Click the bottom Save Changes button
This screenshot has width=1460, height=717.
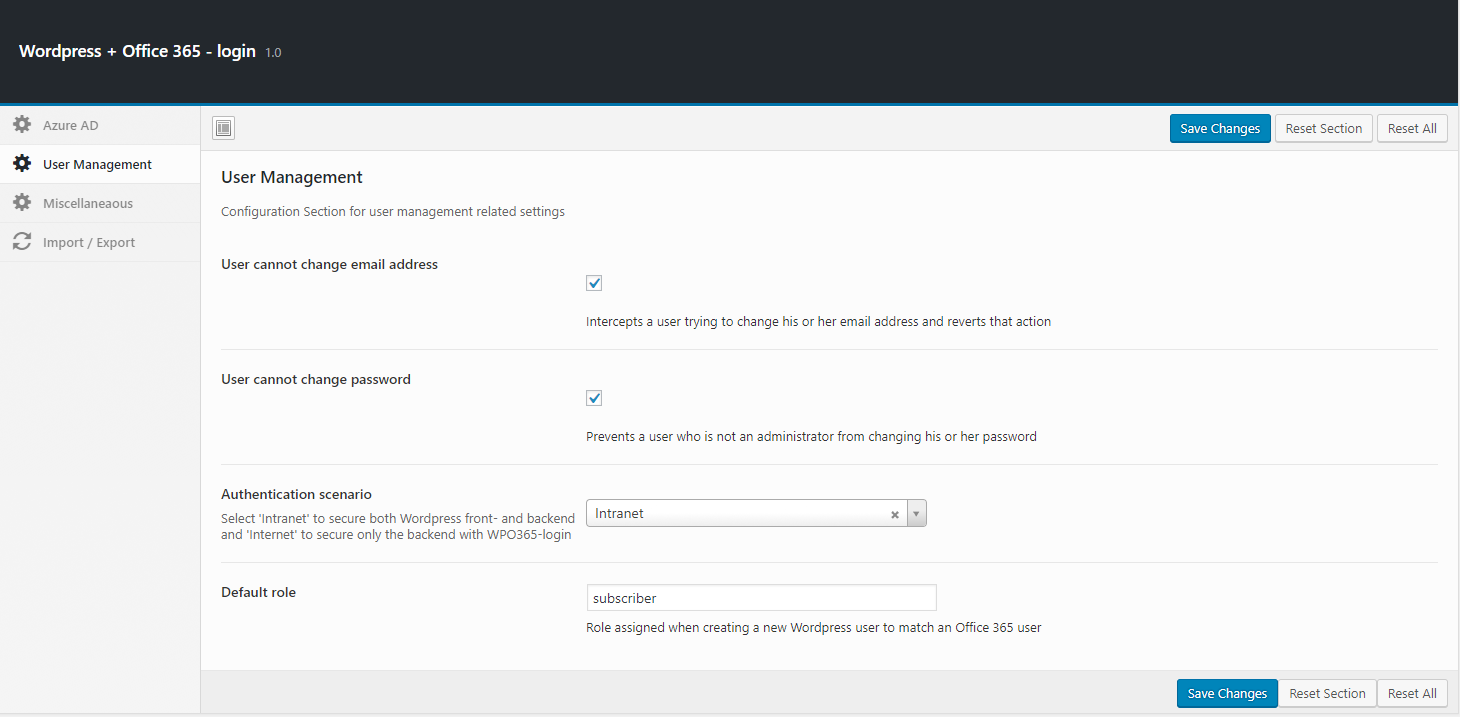(1227, 693)
